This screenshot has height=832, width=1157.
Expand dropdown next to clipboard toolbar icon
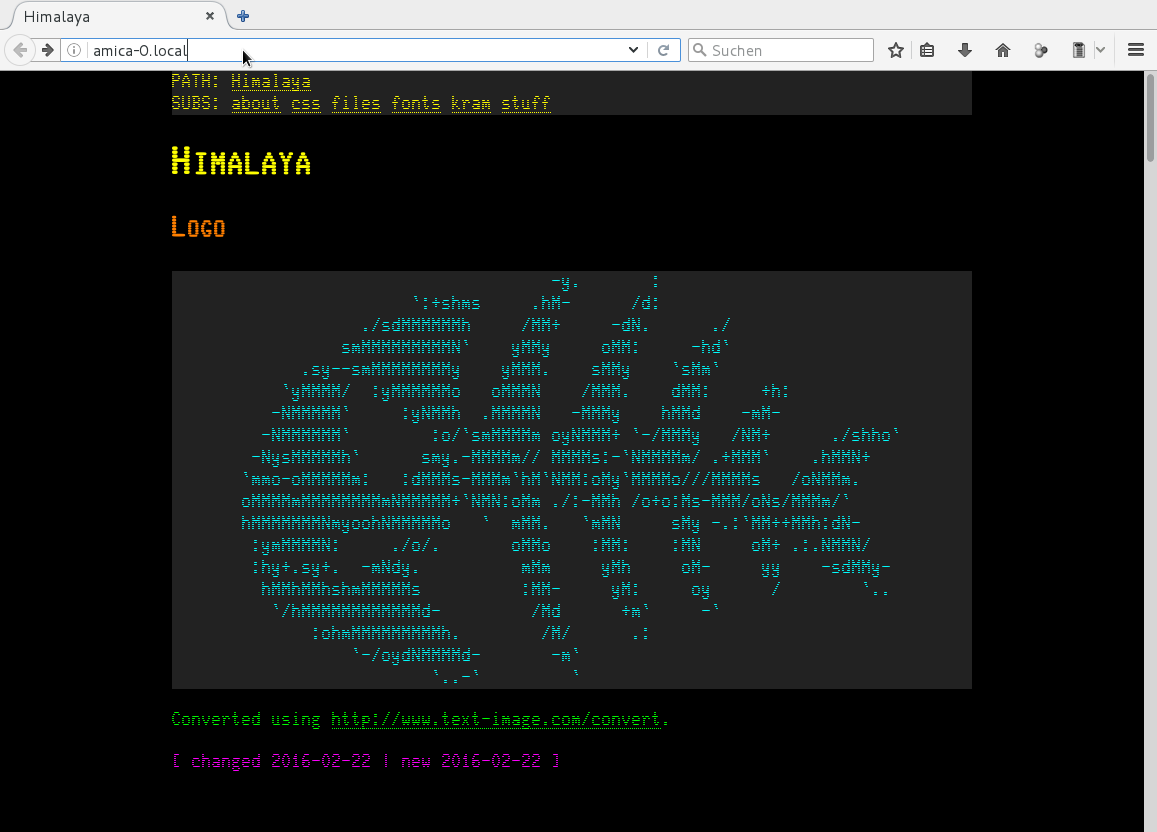1100,50
